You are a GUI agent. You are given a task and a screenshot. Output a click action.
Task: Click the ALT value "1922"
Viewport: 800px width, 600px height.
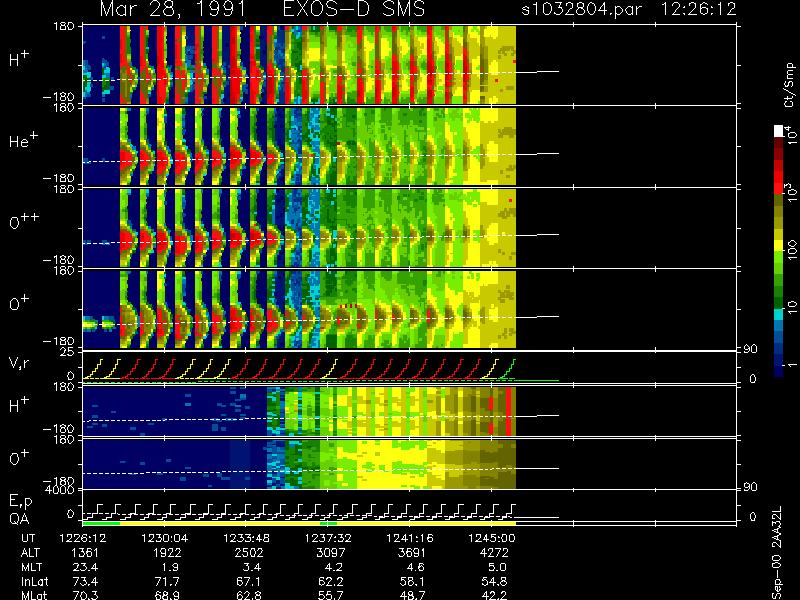click(x=167, y=553)
